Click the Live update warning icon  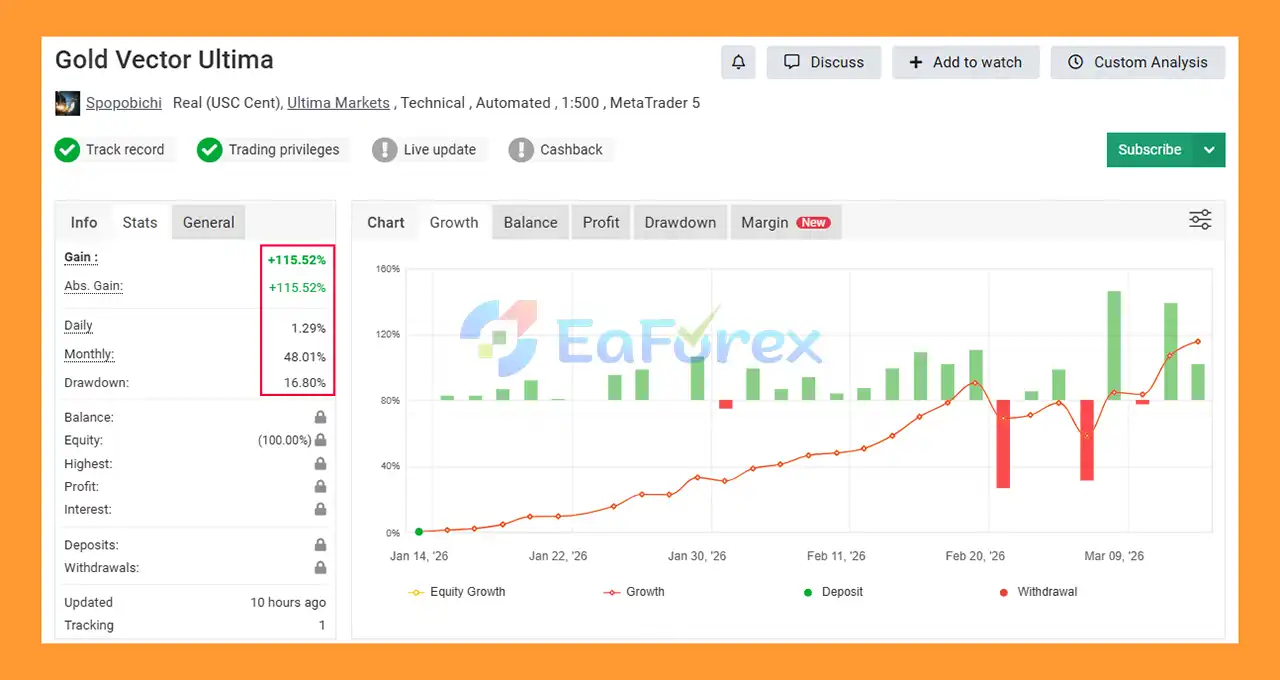point(384,150)
